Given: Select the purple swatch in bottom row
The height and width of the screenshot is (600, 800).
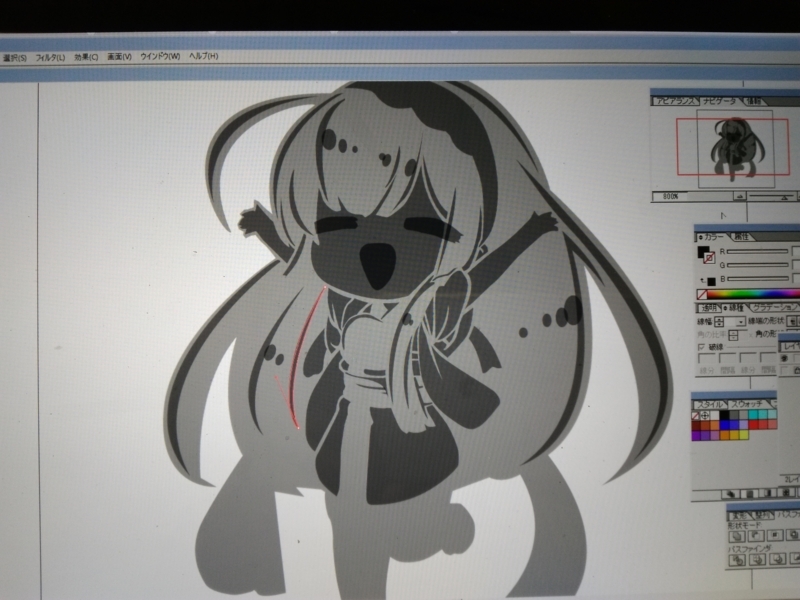Looking at the screenshot, I should click(x=696, y=435).
